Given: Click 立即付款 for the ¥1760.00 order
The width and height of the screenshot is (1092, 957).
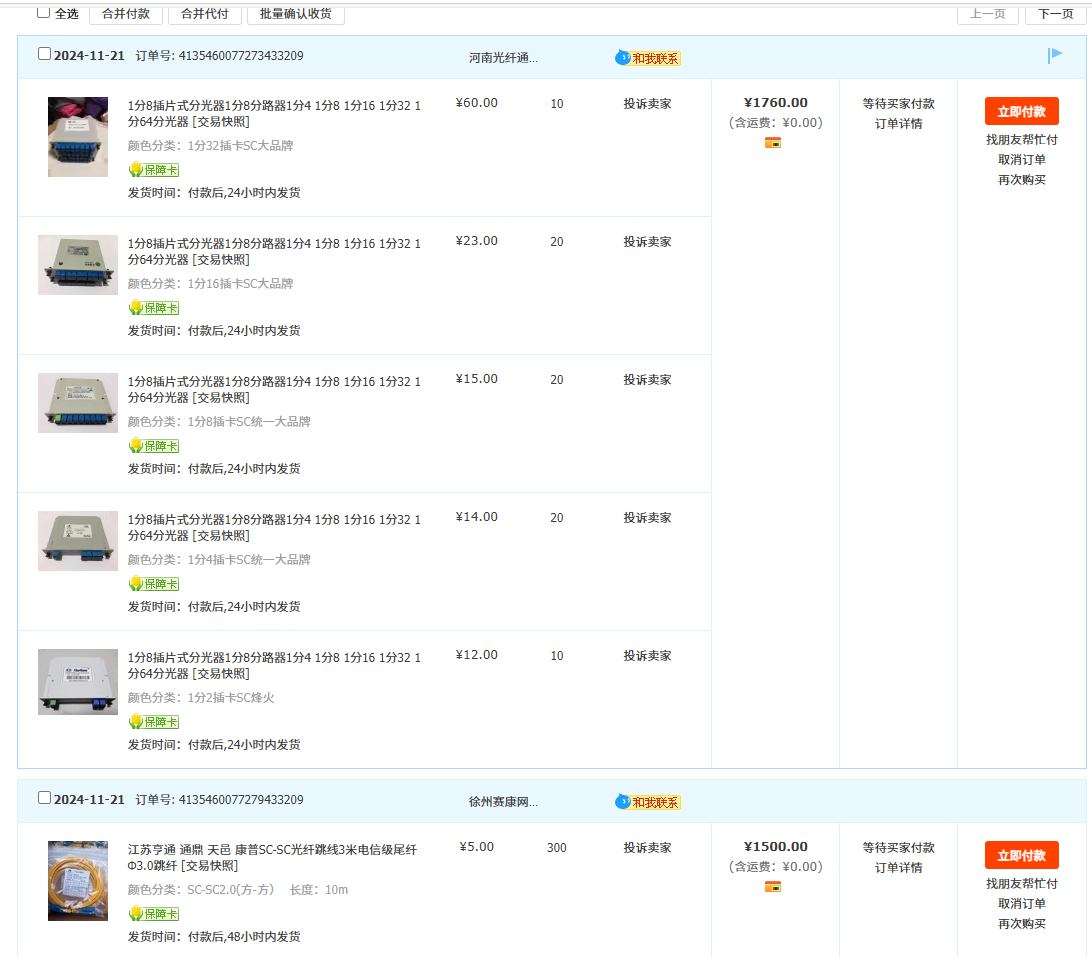Looking at the screenshot, I should [x=1021, y=111].
